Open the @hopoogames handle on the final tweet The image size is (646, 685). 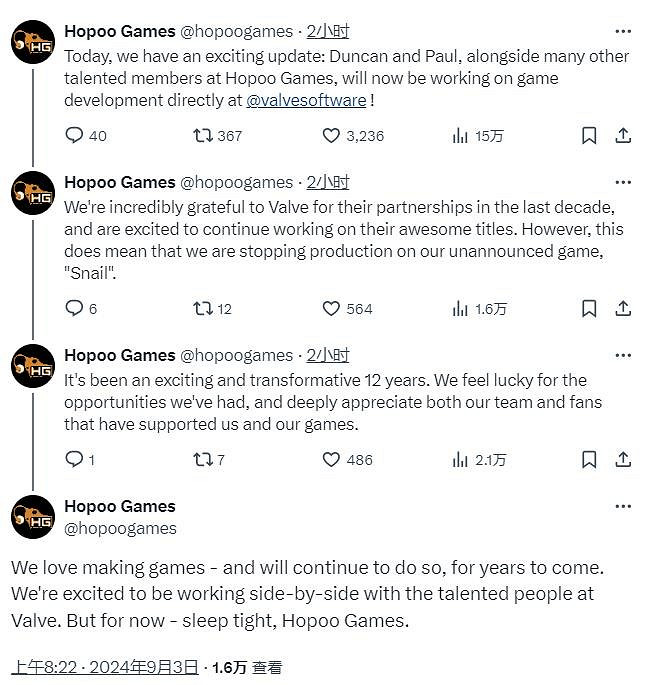tap(120, 528)
